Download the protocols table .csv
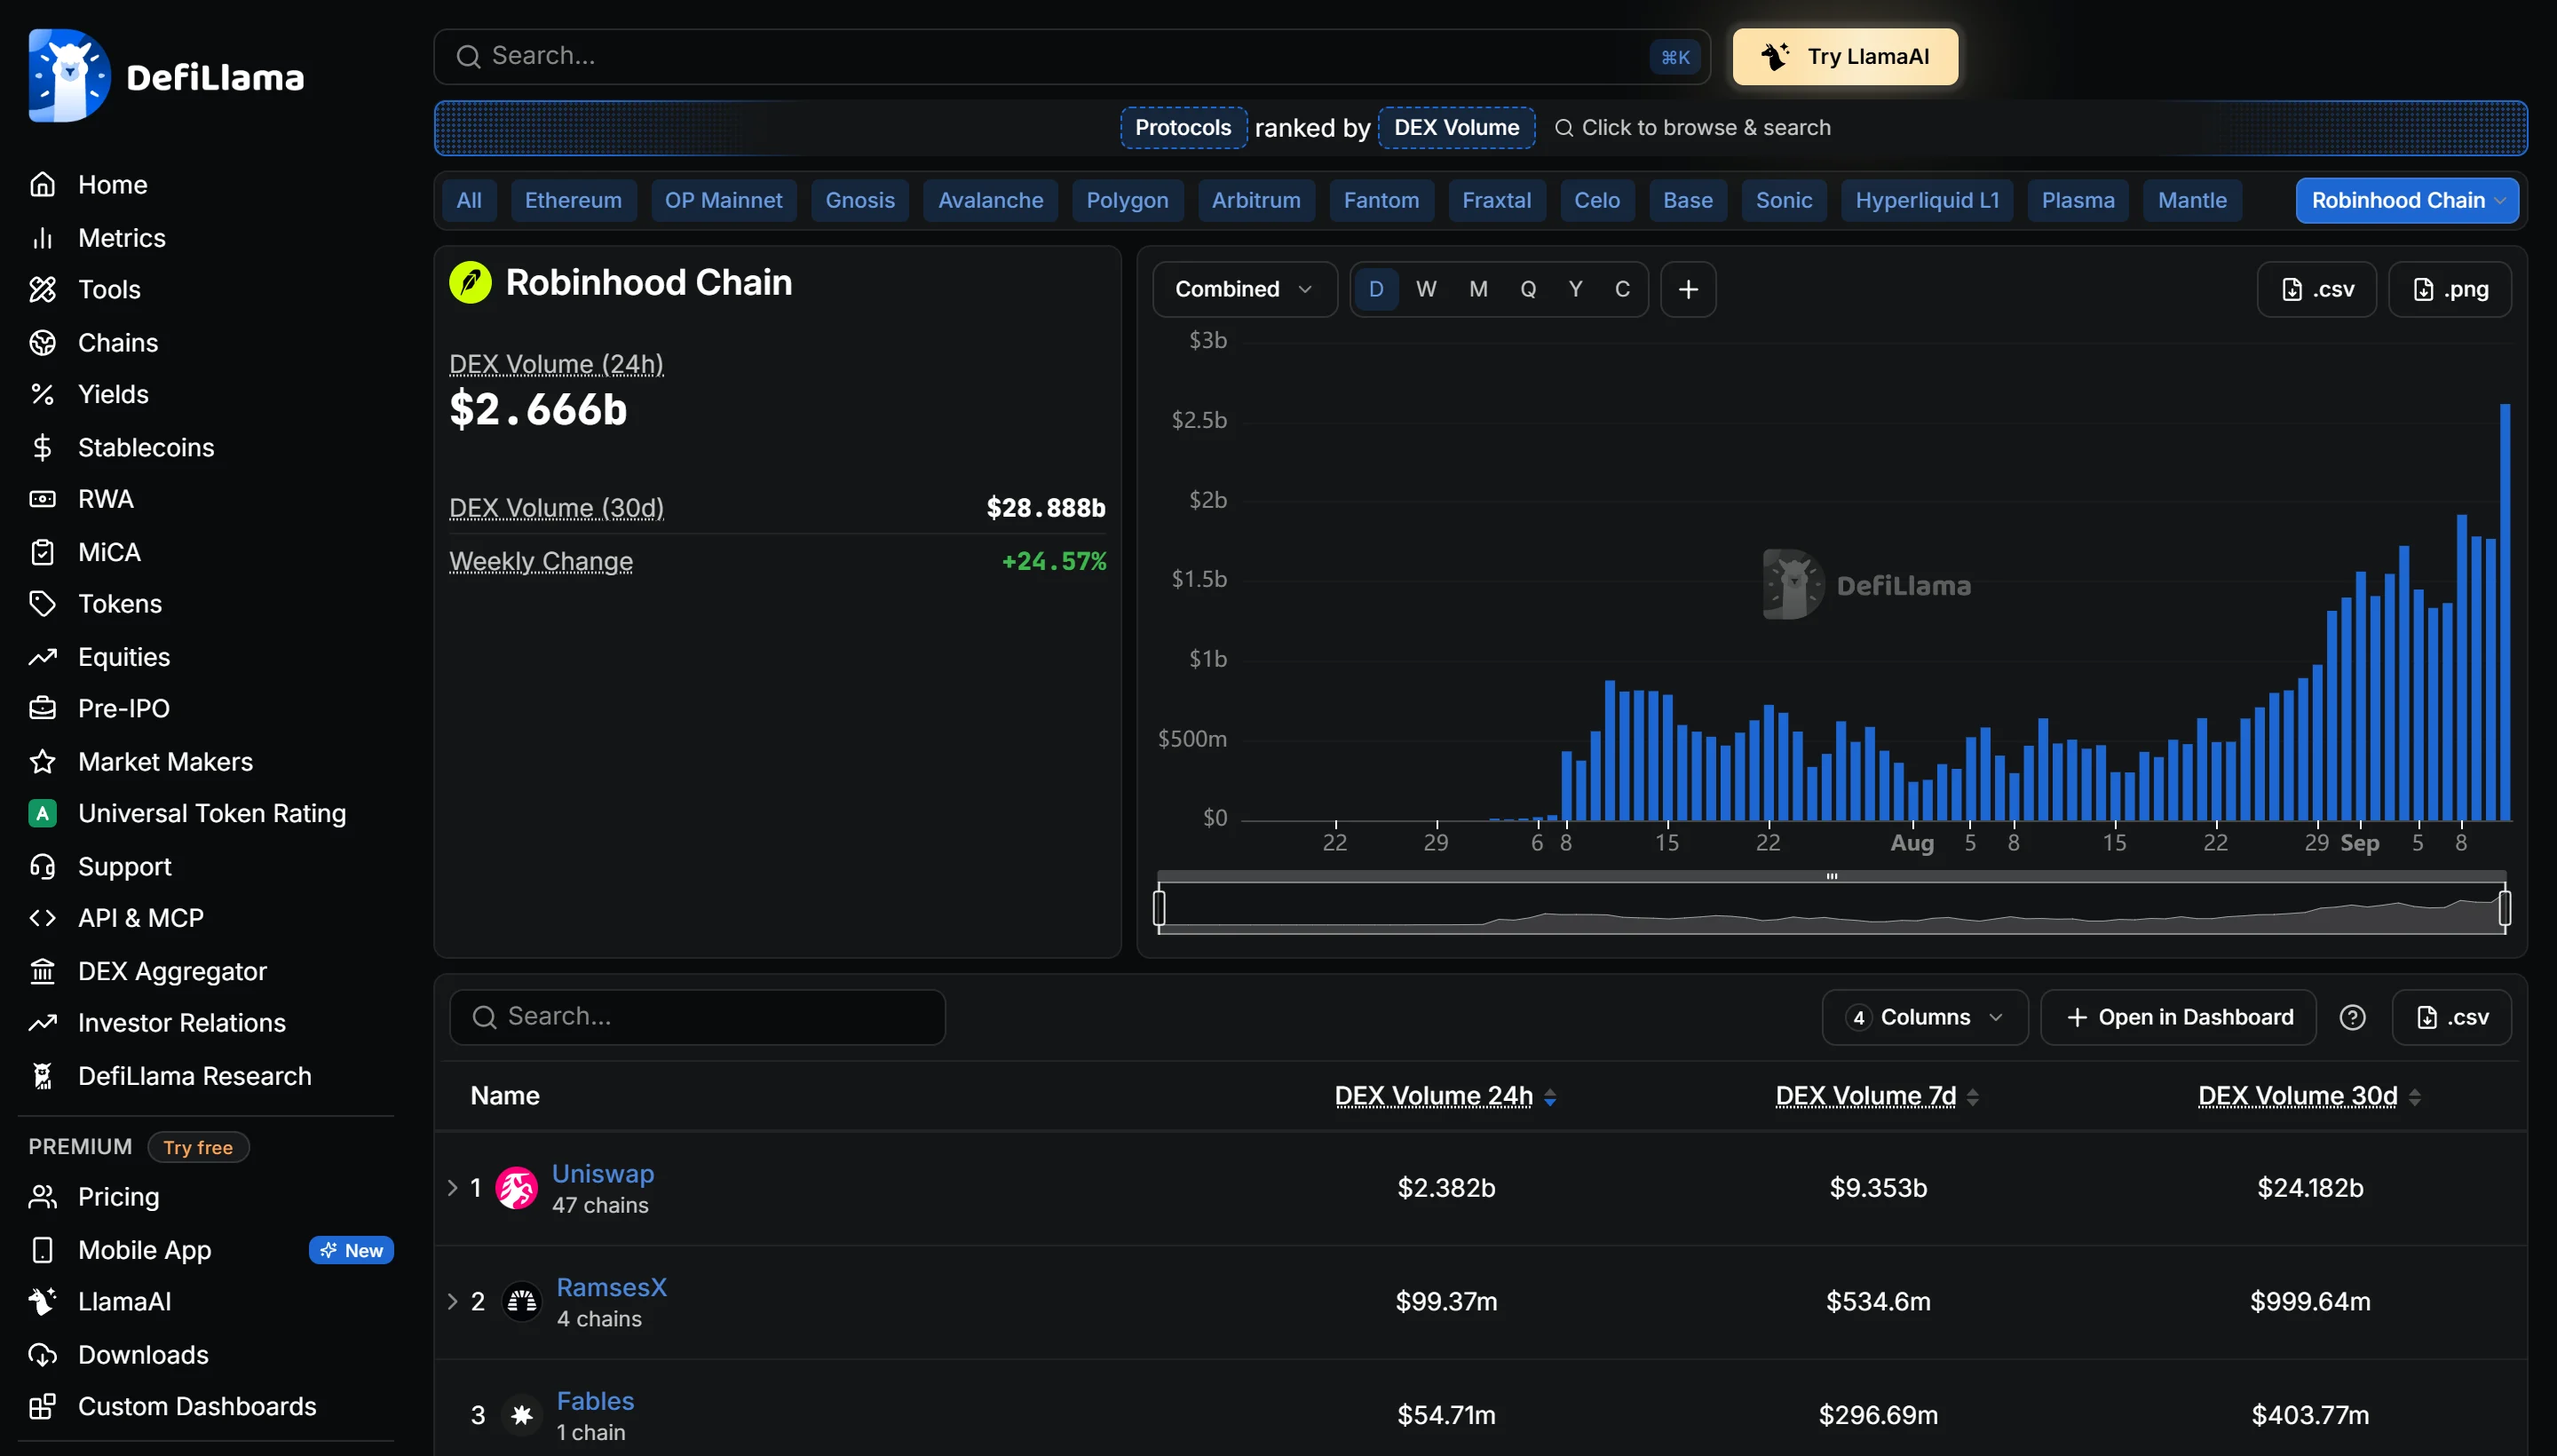Viewport: 2557px width, 1456px height. click(2451, 1018)
